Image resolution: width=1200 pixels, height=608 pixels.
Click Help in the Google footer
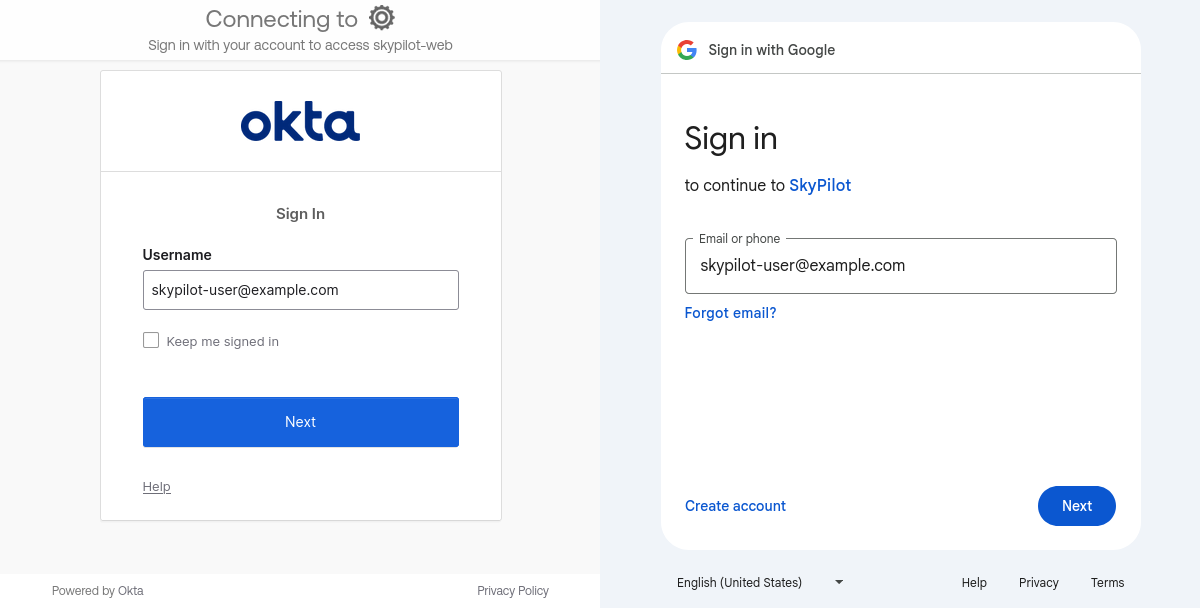[x=973, y=582]
